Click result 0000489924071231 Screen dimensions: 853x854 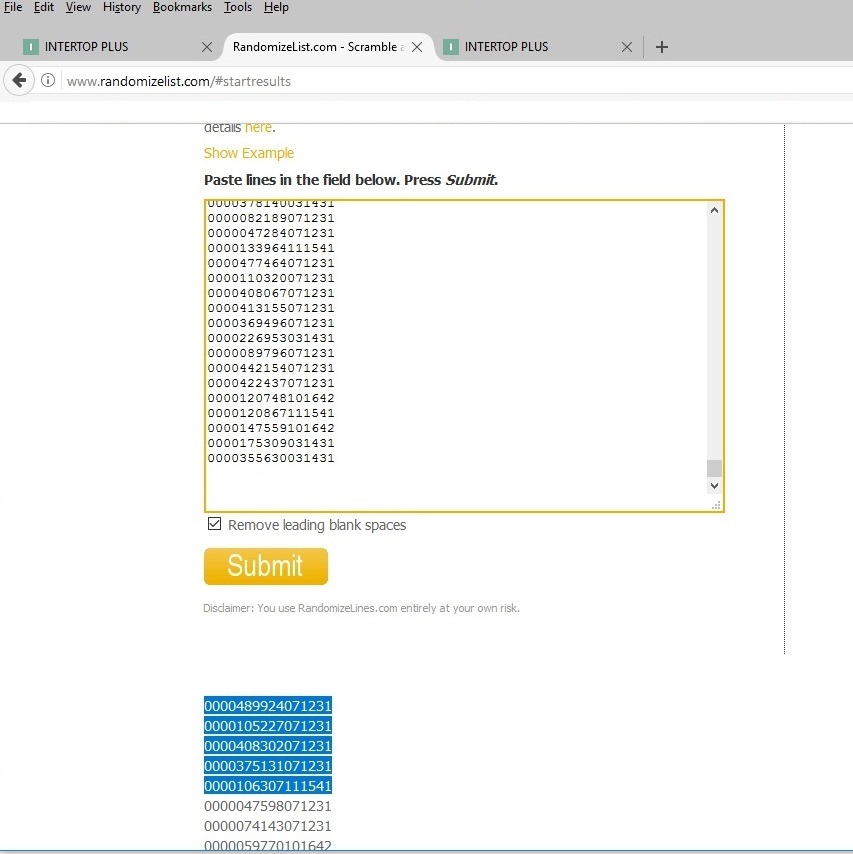pos(267,706)
